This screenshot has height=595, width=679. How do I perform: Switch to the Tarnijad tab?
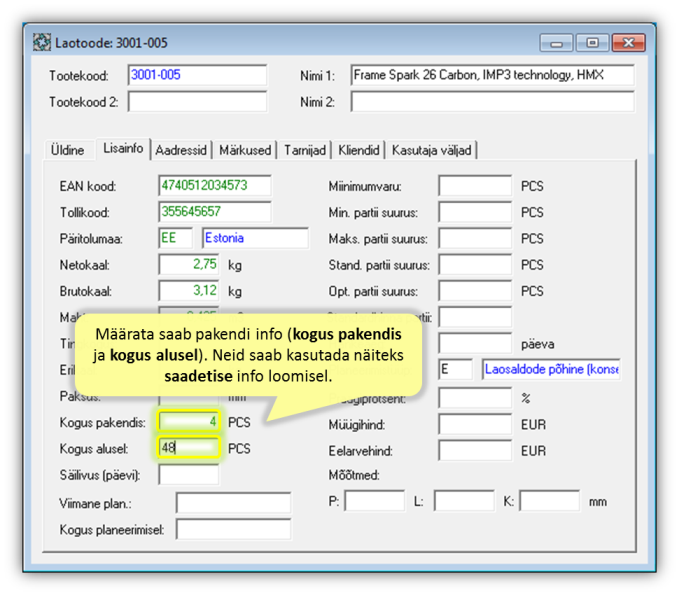coord(305,150)
